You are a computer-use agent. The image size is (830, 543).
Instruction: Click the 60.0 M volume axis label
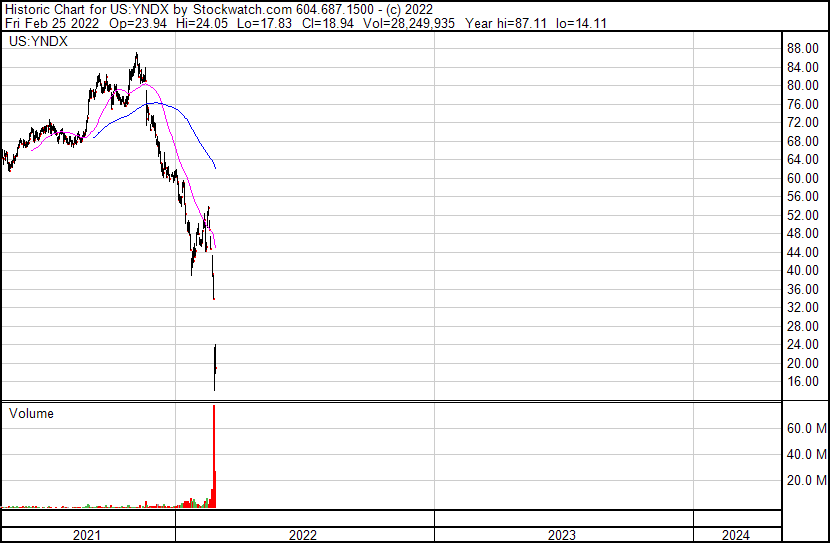tap(807, 428)
